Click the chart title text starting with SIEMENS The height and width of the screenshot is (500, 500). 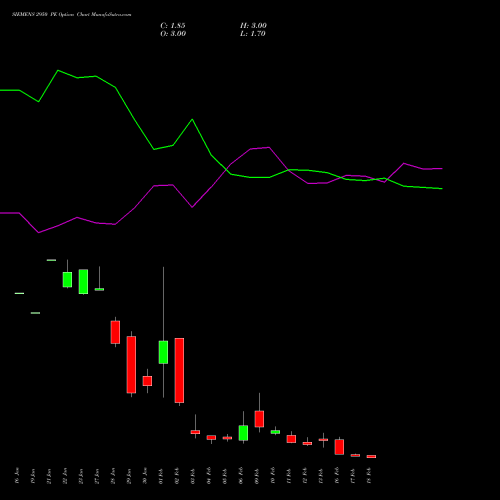[x=72, y=15]
